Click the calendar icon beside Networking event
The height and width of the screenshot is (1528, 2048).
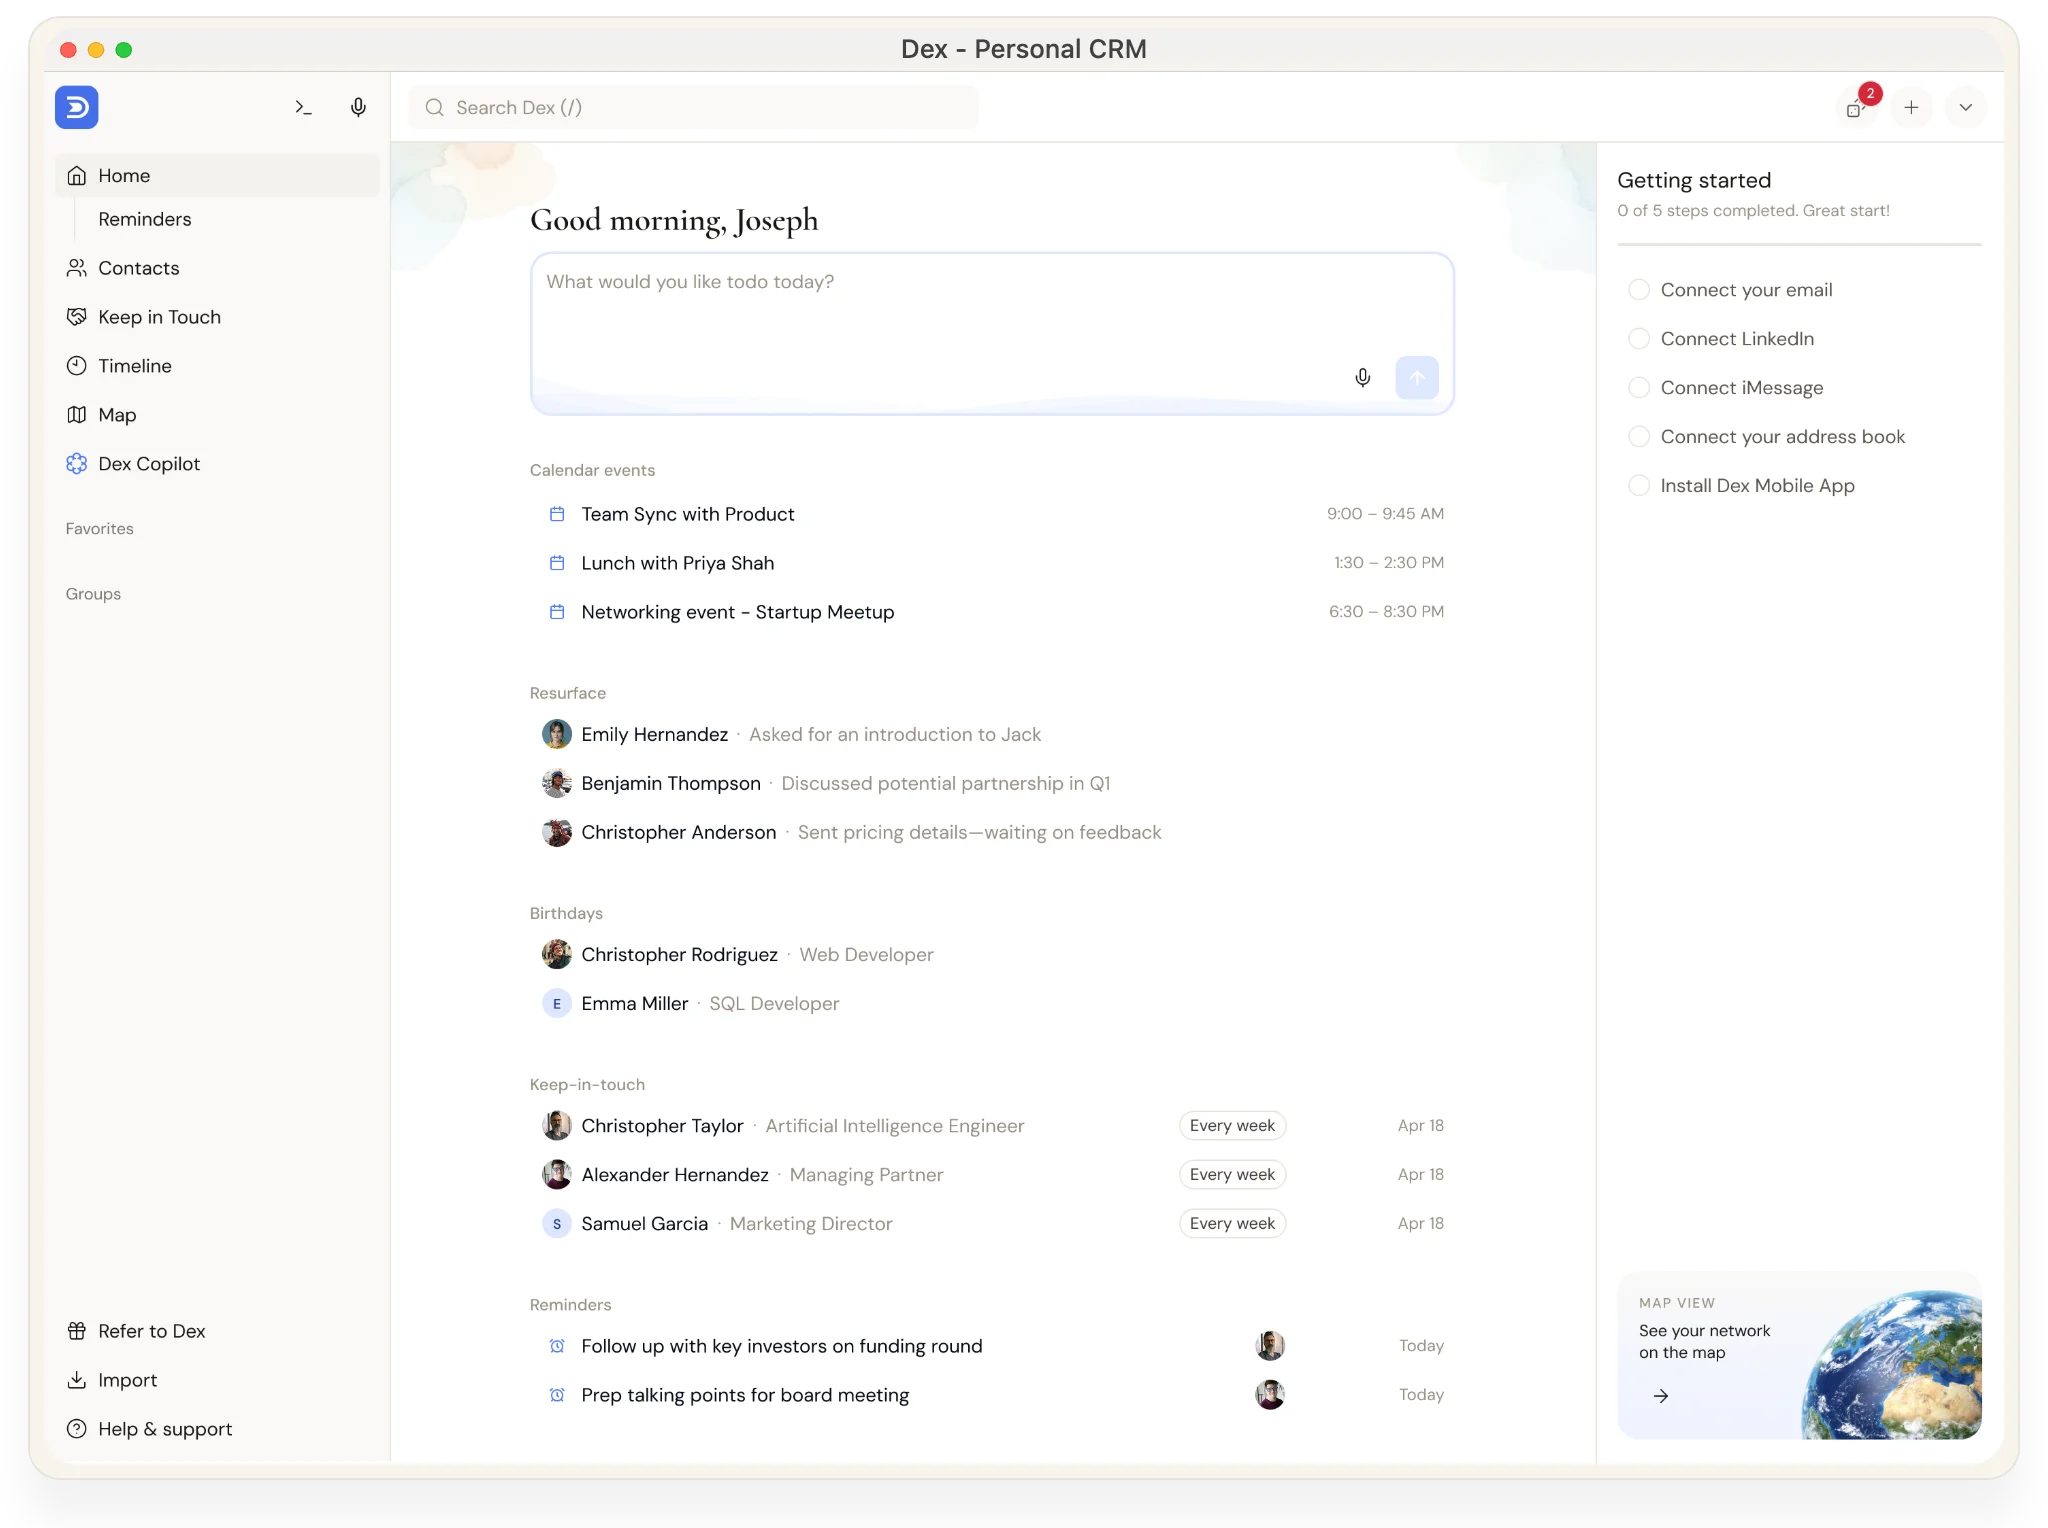coord(557,612)
